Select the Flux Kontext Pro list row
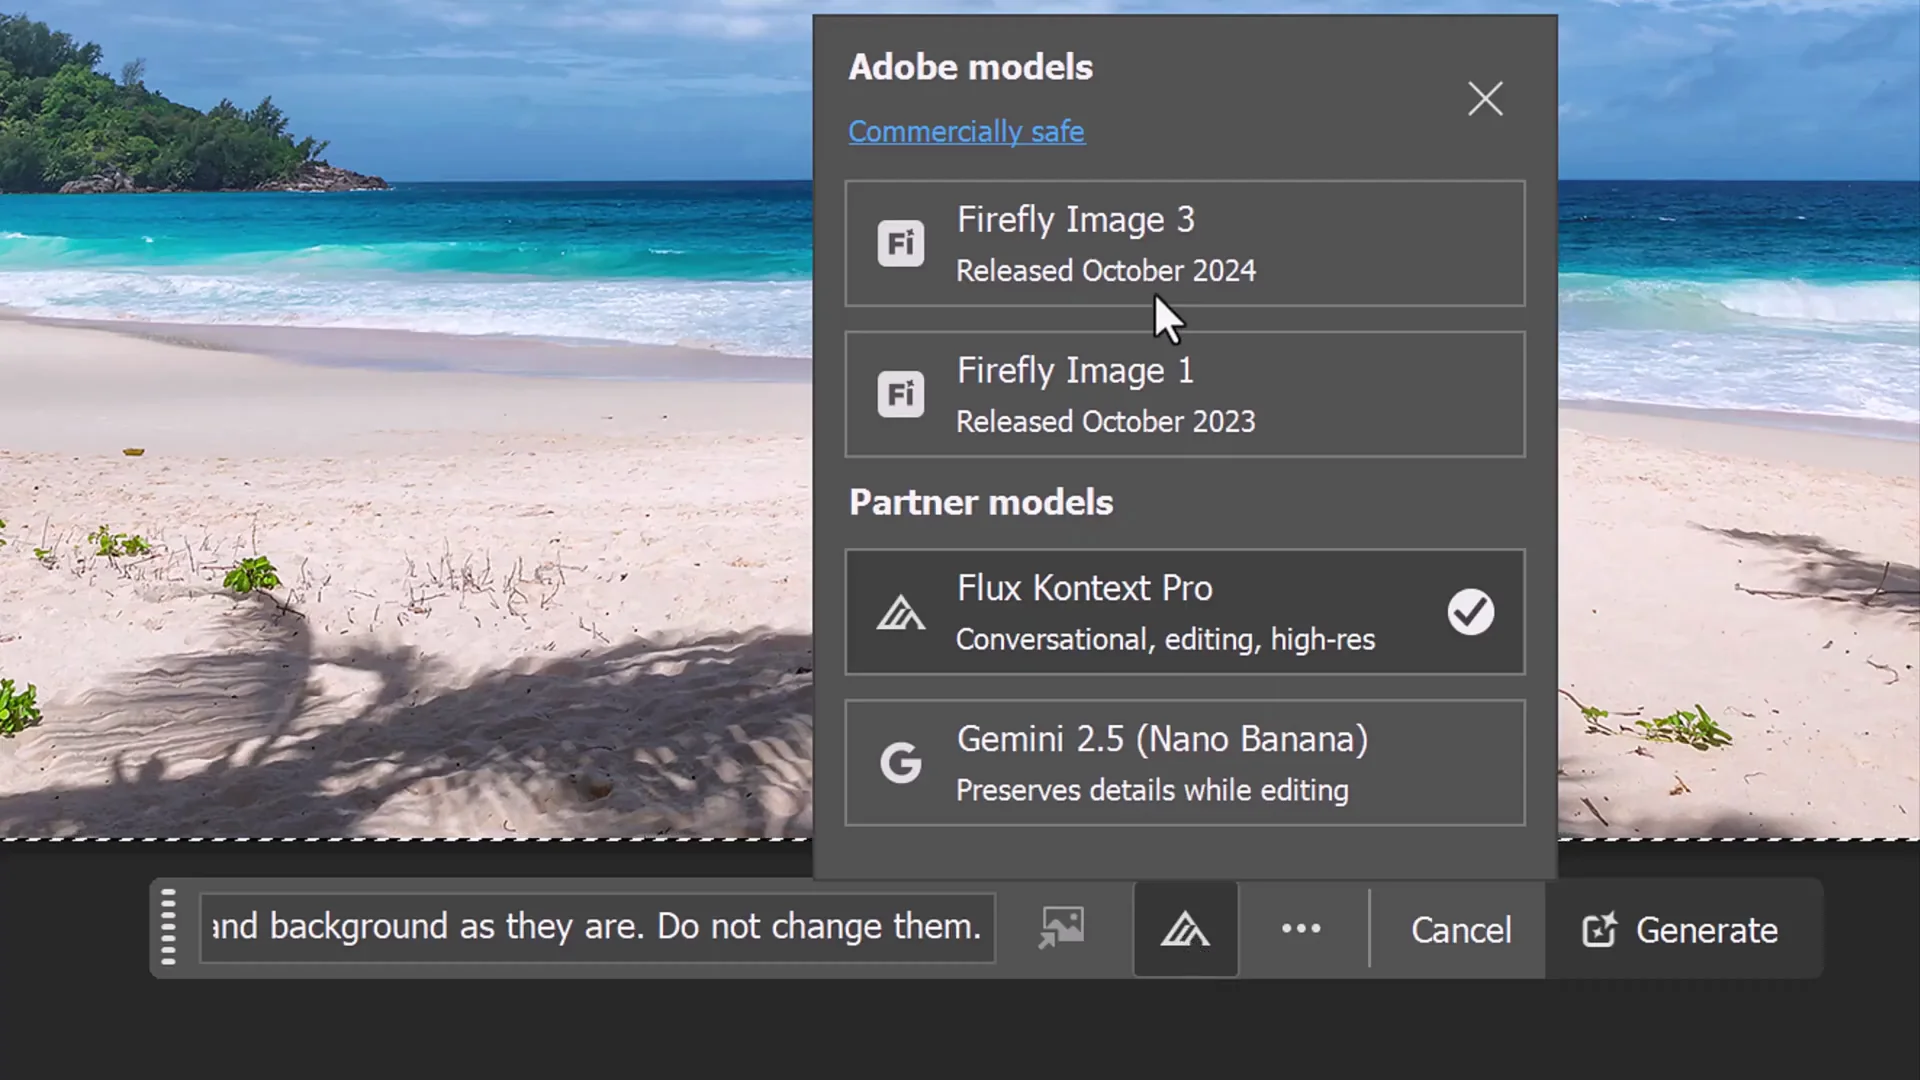This screenshot has height=1080, width=1920. (x=1185, y=612)
